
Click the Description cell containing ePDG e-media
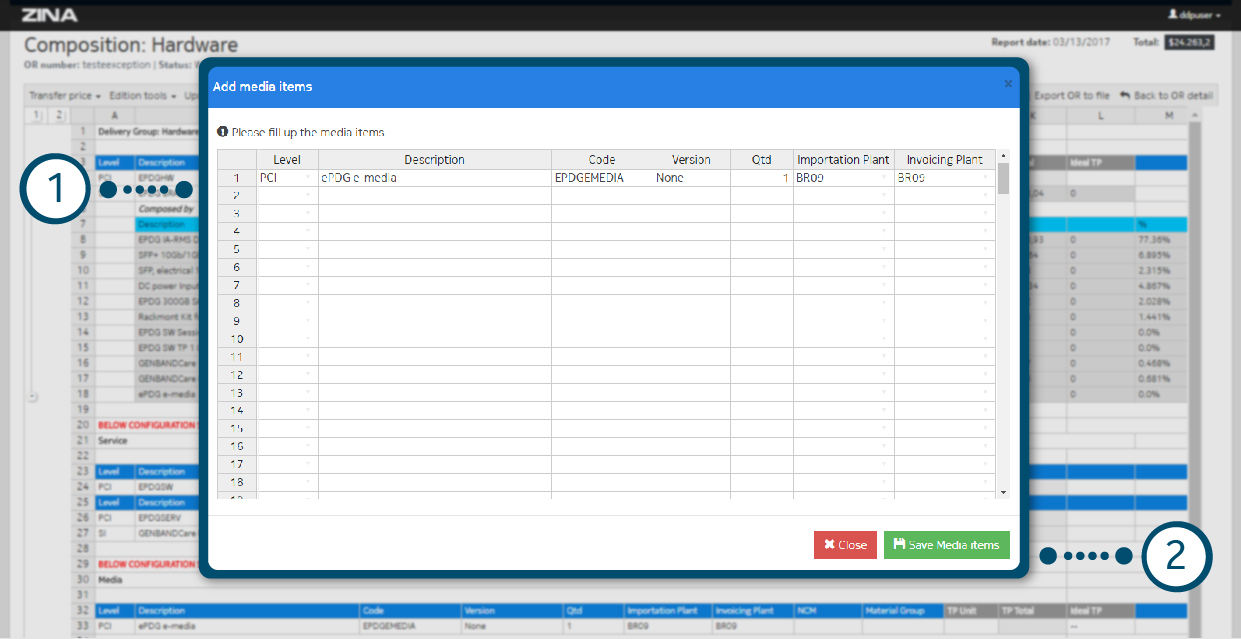pos(434,178)
